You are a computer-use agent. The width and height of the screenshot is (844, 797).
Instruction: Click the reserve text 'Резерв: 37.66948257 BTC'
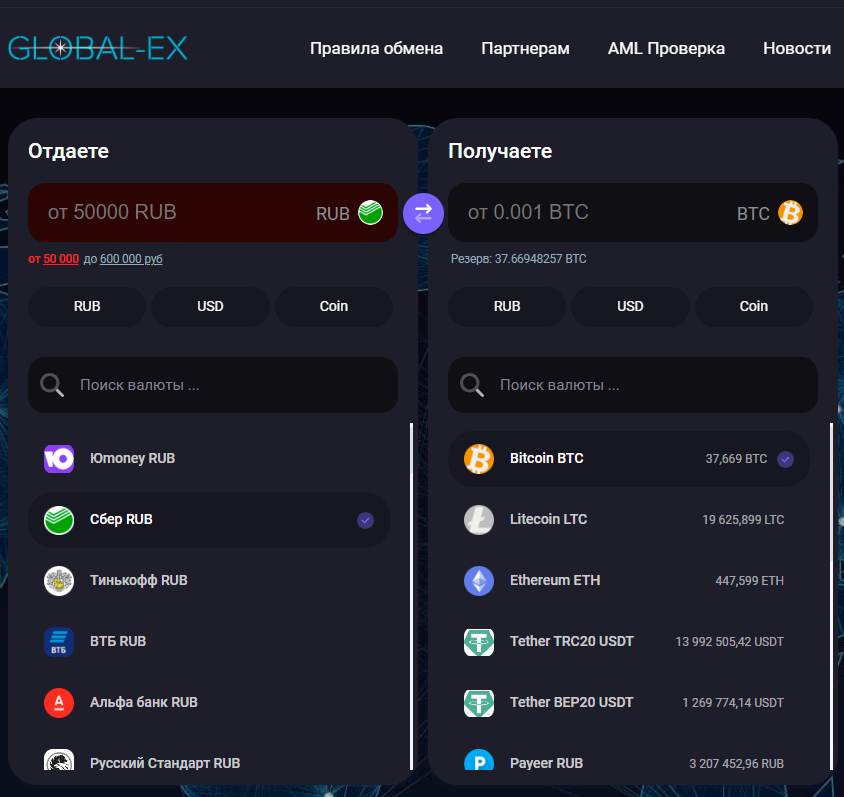coord(518,259)
